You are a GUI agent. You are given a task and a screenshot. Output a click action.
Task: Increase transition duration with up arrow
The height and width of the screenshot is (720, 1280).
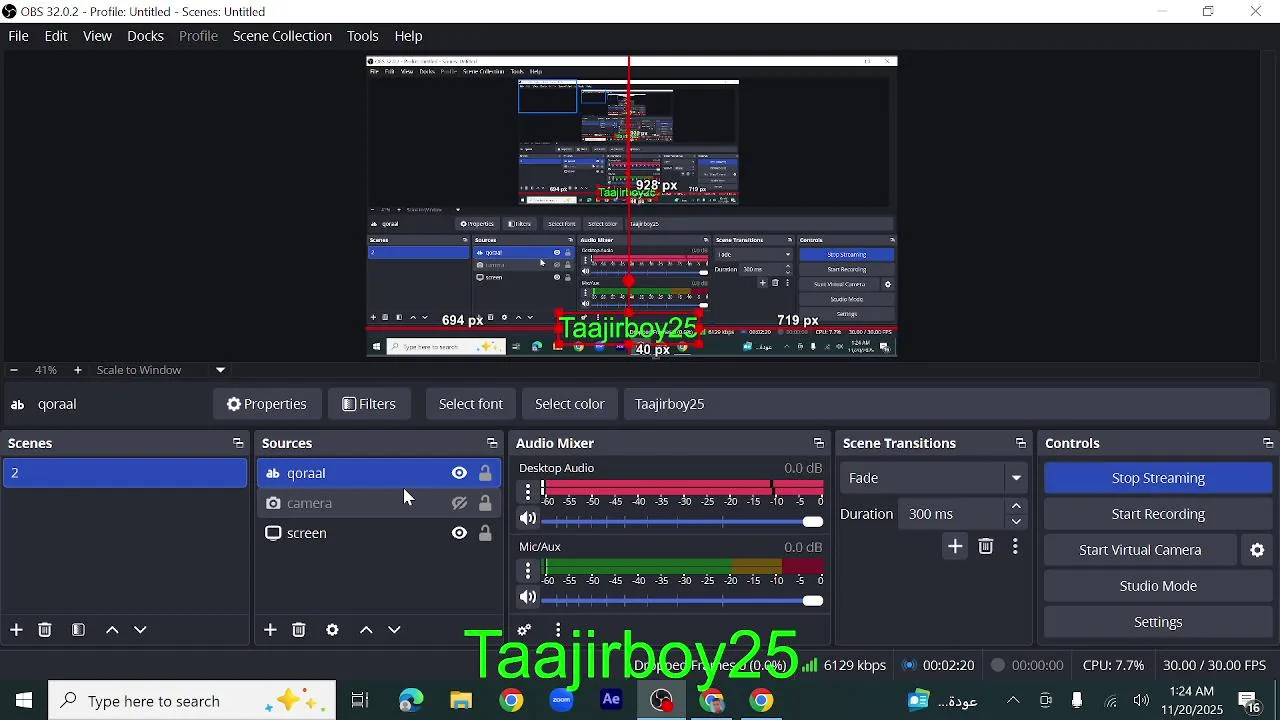pyautogui.click(x=1016, y=506)
